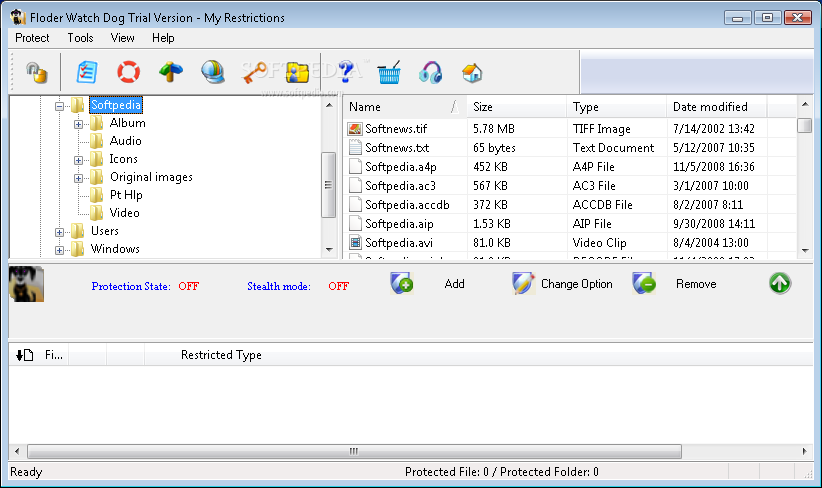The image size is (822, 488).
Task: Click the restrictions list scroll left arrow
Action: [17, 451]
